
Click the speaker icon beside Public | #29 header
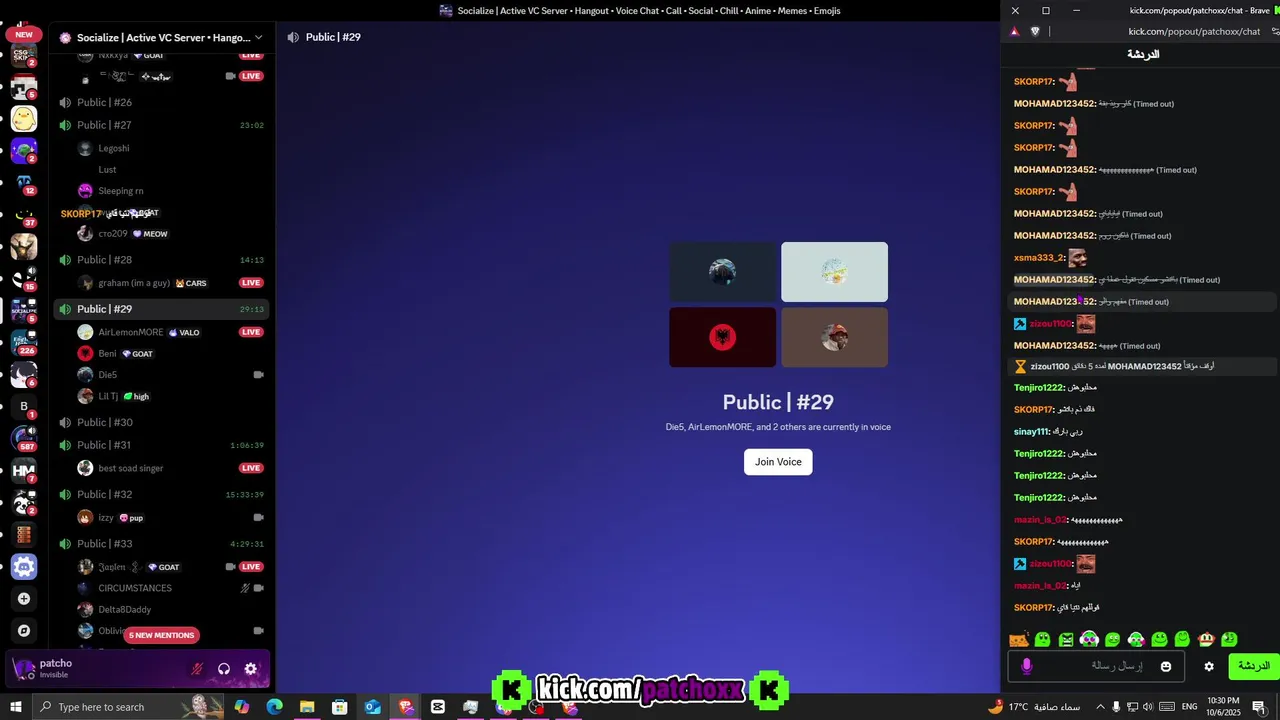[293, 37]
